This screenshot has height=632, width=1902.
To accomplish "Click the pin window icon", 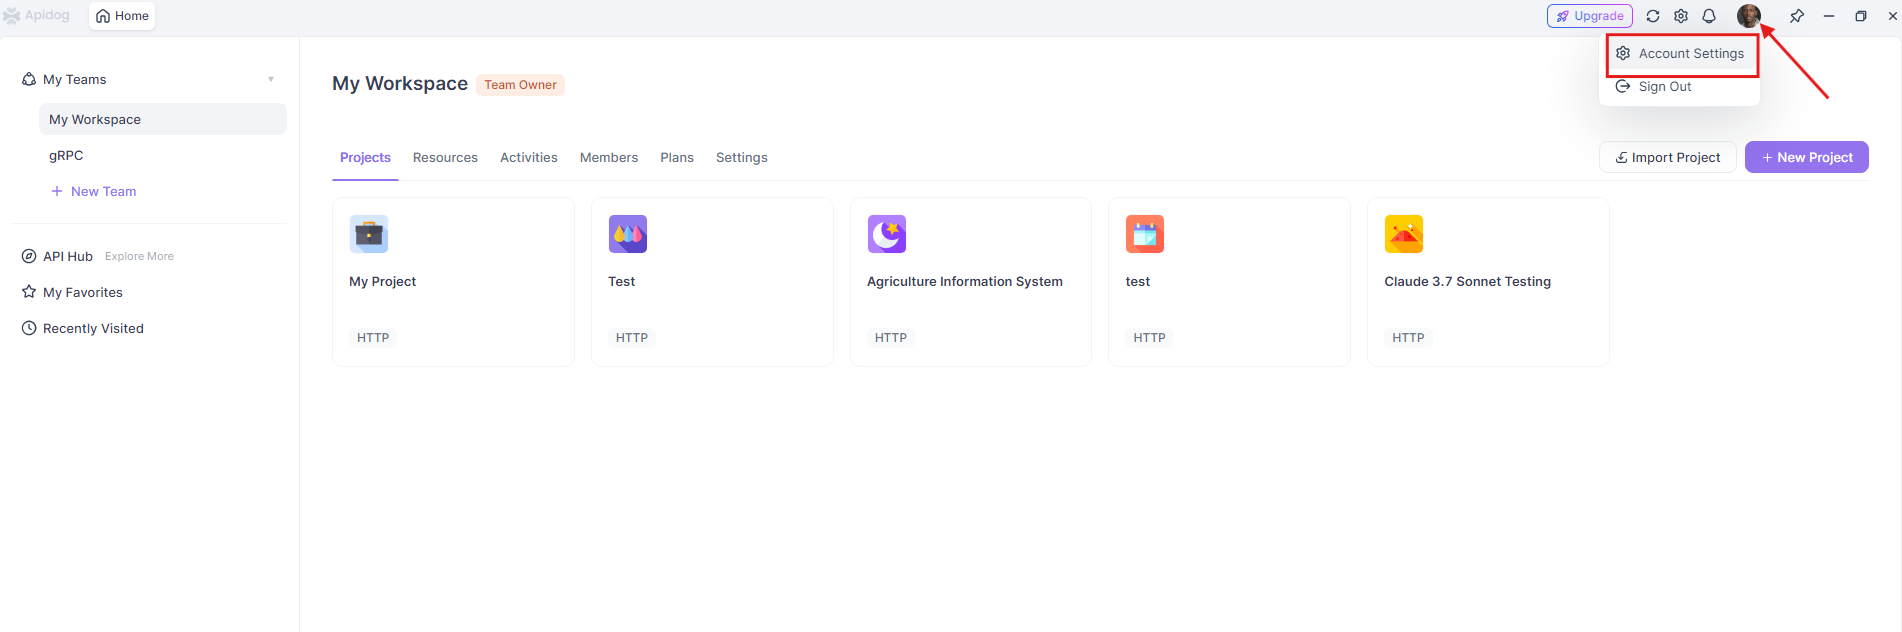I will click(1797, 16).
